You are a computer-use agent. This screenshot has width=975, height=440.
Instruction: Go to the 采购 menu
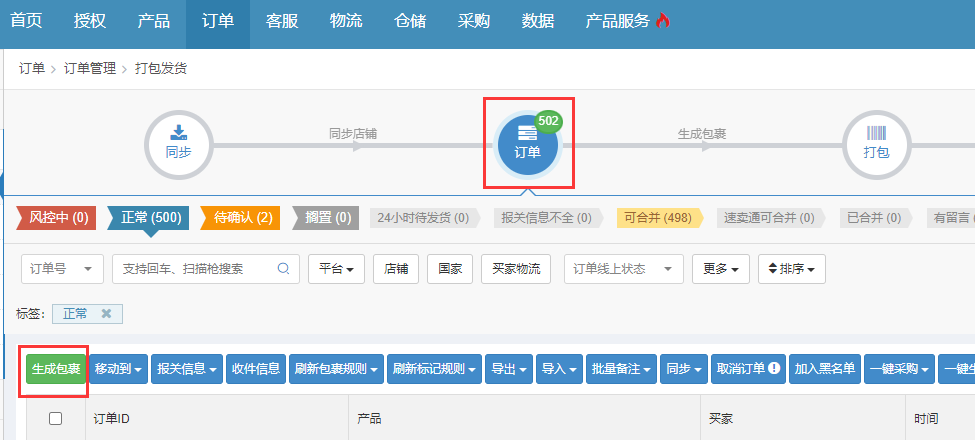pyautogui.click(x=474, y=21)
